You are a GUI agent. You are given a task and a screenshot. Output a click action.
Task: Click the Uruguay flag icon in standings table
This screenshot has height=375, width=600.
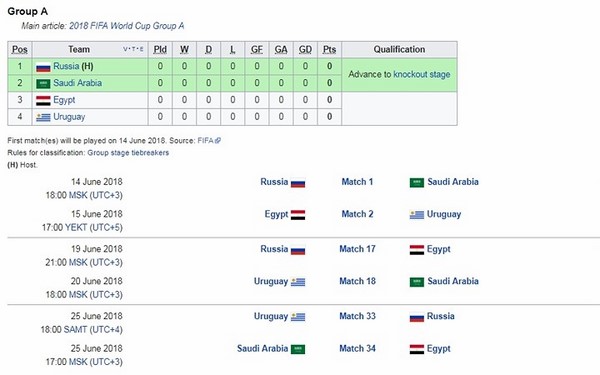[43, 117]
